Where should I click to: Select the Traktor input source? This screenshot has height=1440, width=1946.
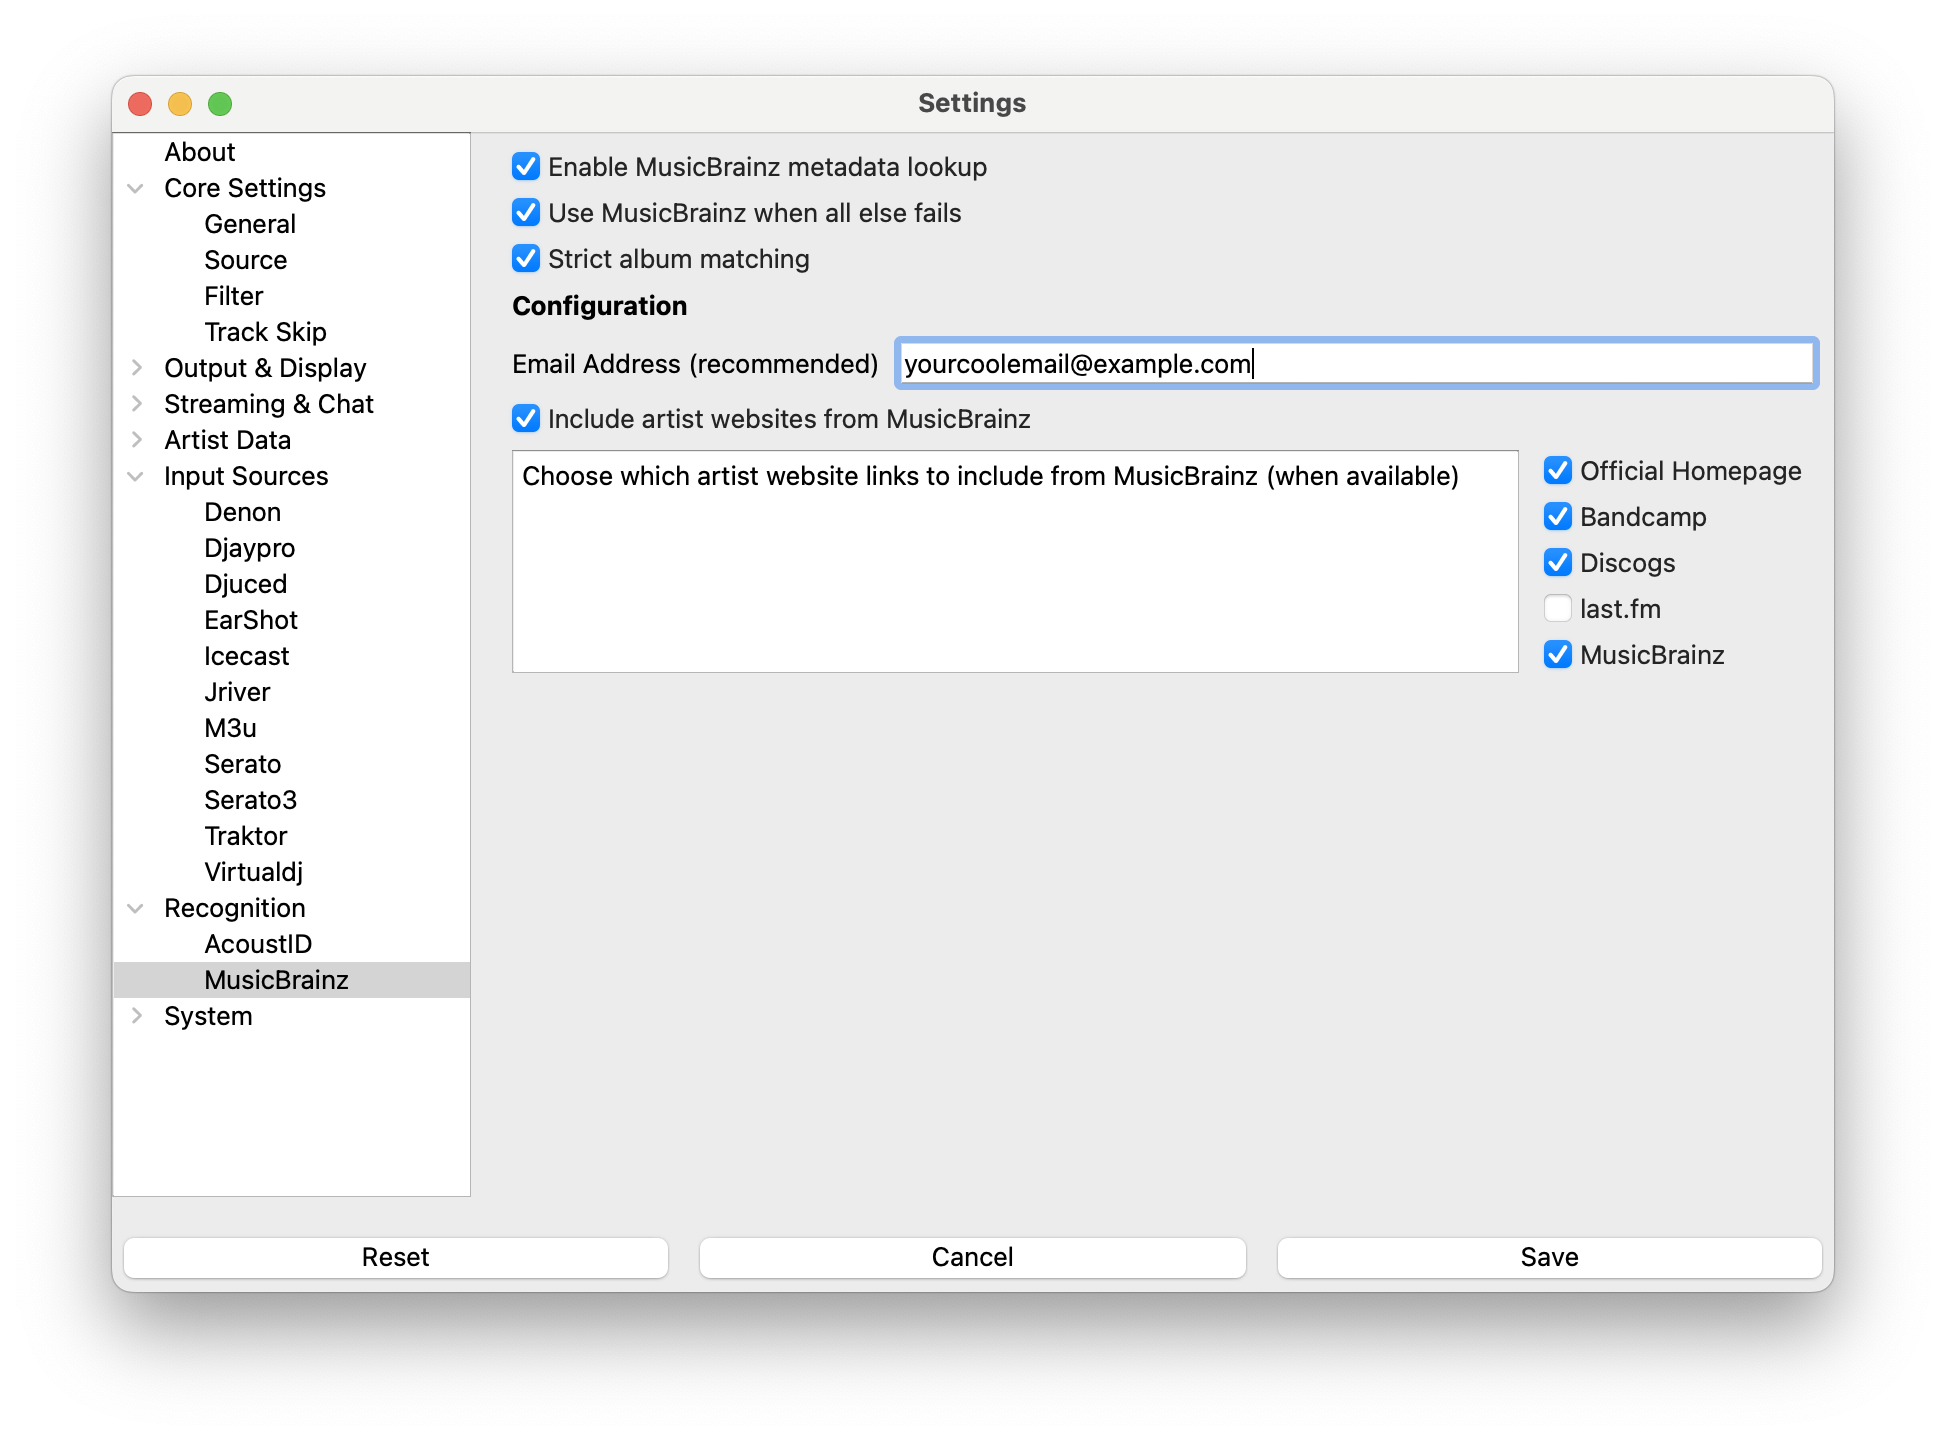pyautogui.click(x=246, y=836)
